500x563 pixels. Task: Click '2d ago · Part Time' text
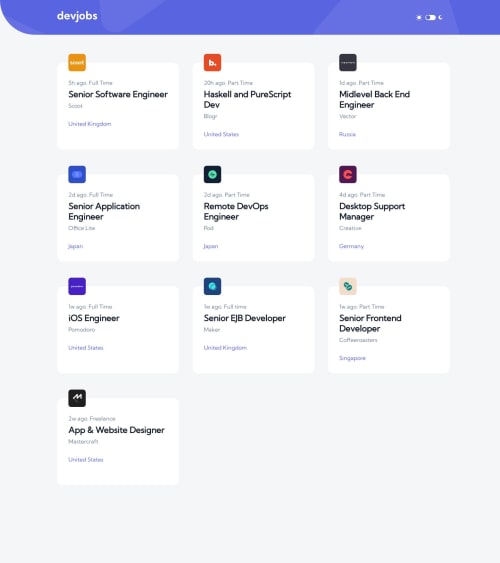point(227,195)
